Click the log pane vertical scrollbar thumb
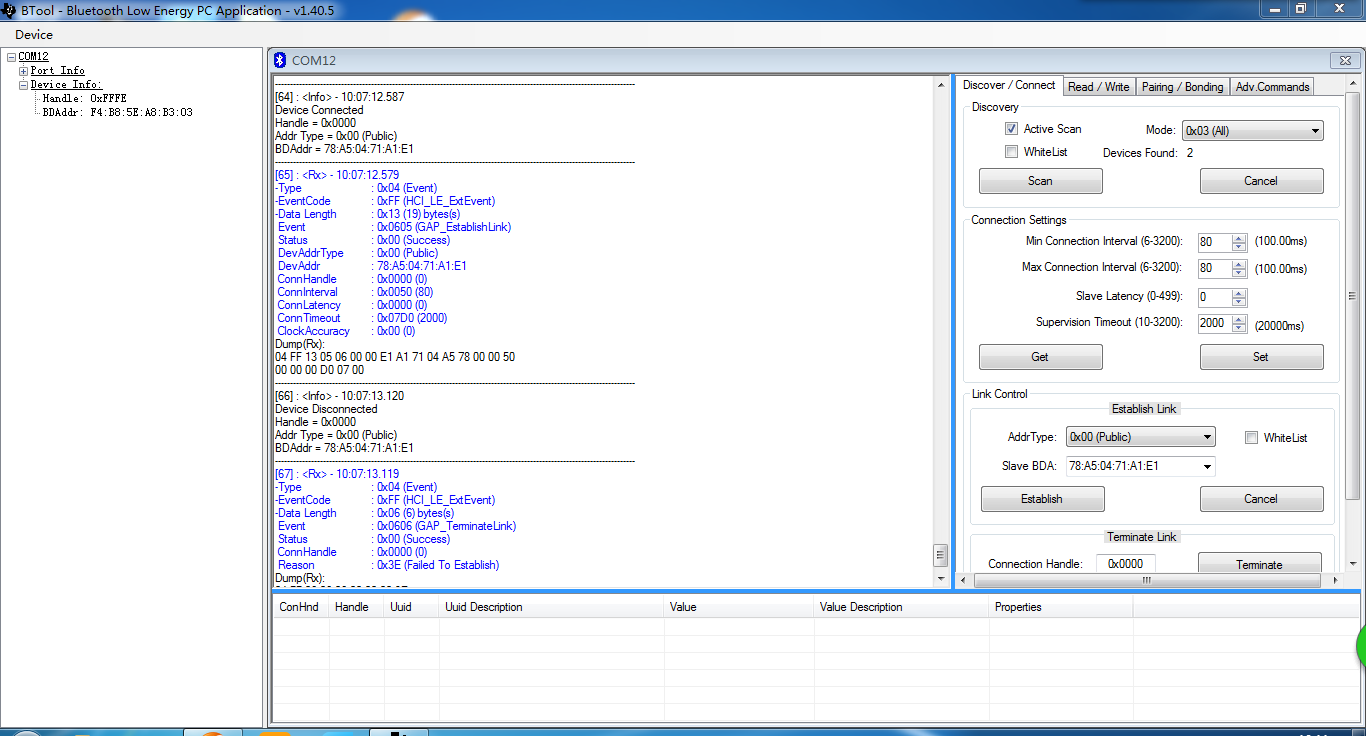 click(941, 554)
